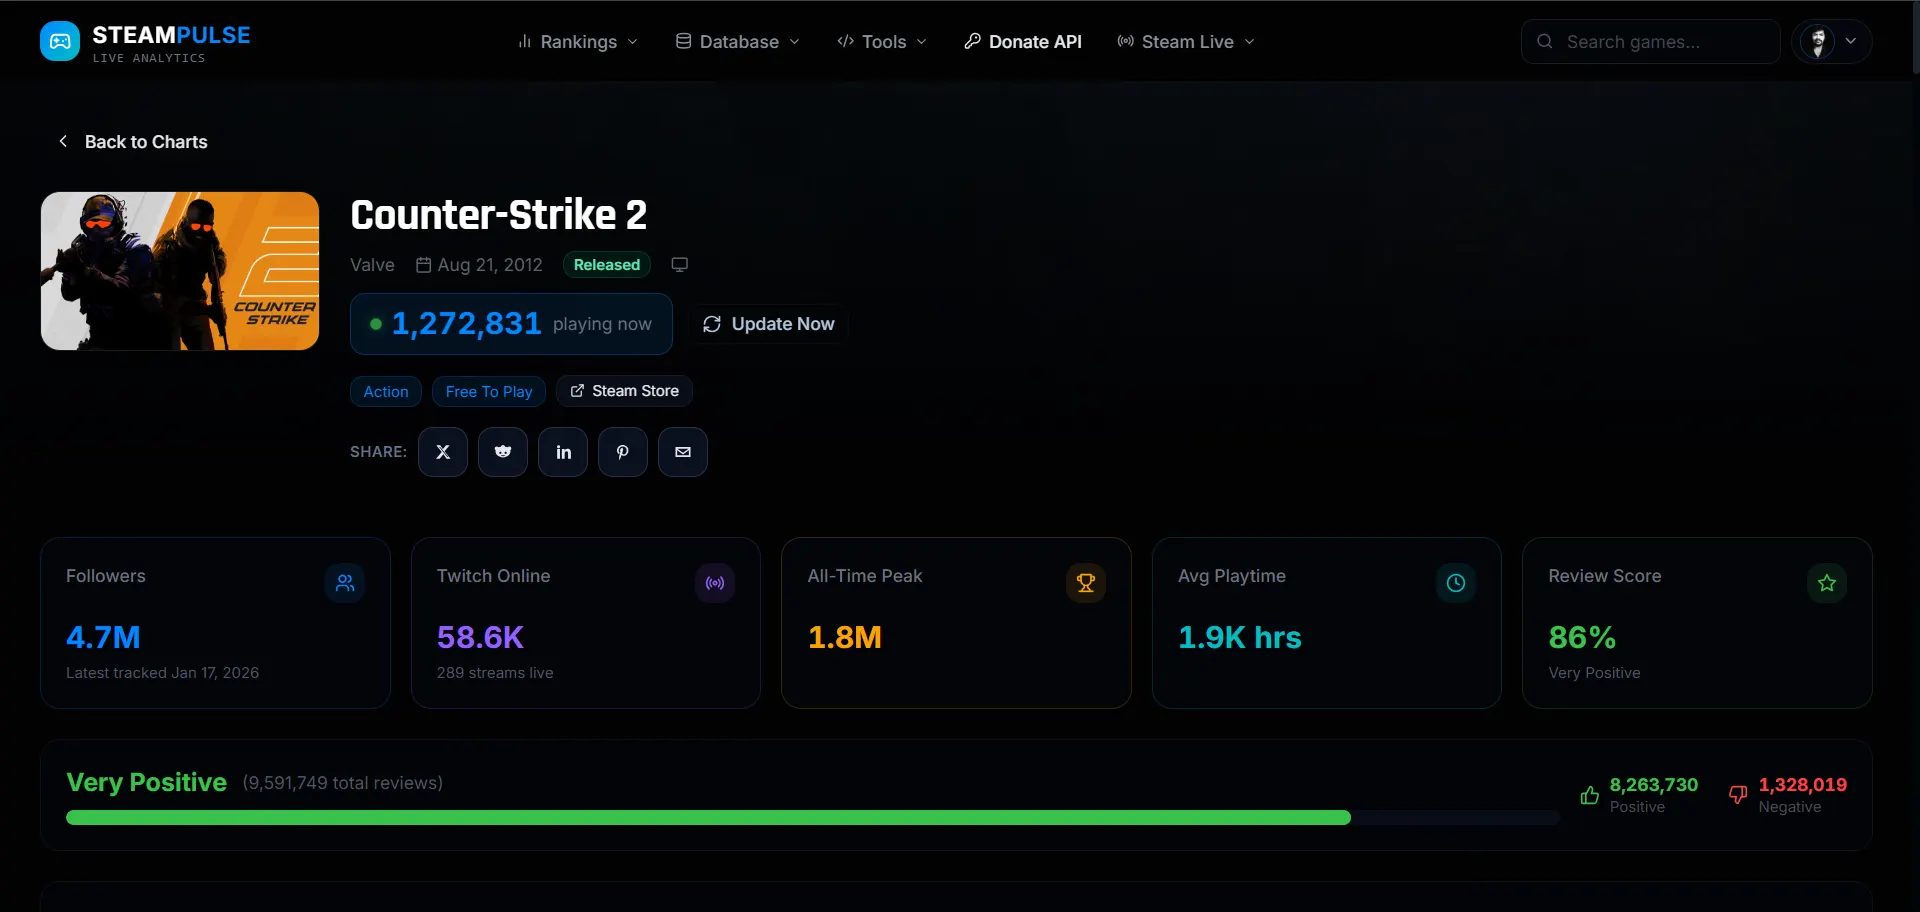The width and height of the screenshot is (1920, 912).
Task: Click the Aug 21, 2012 release date
Action: coord(490,265)
